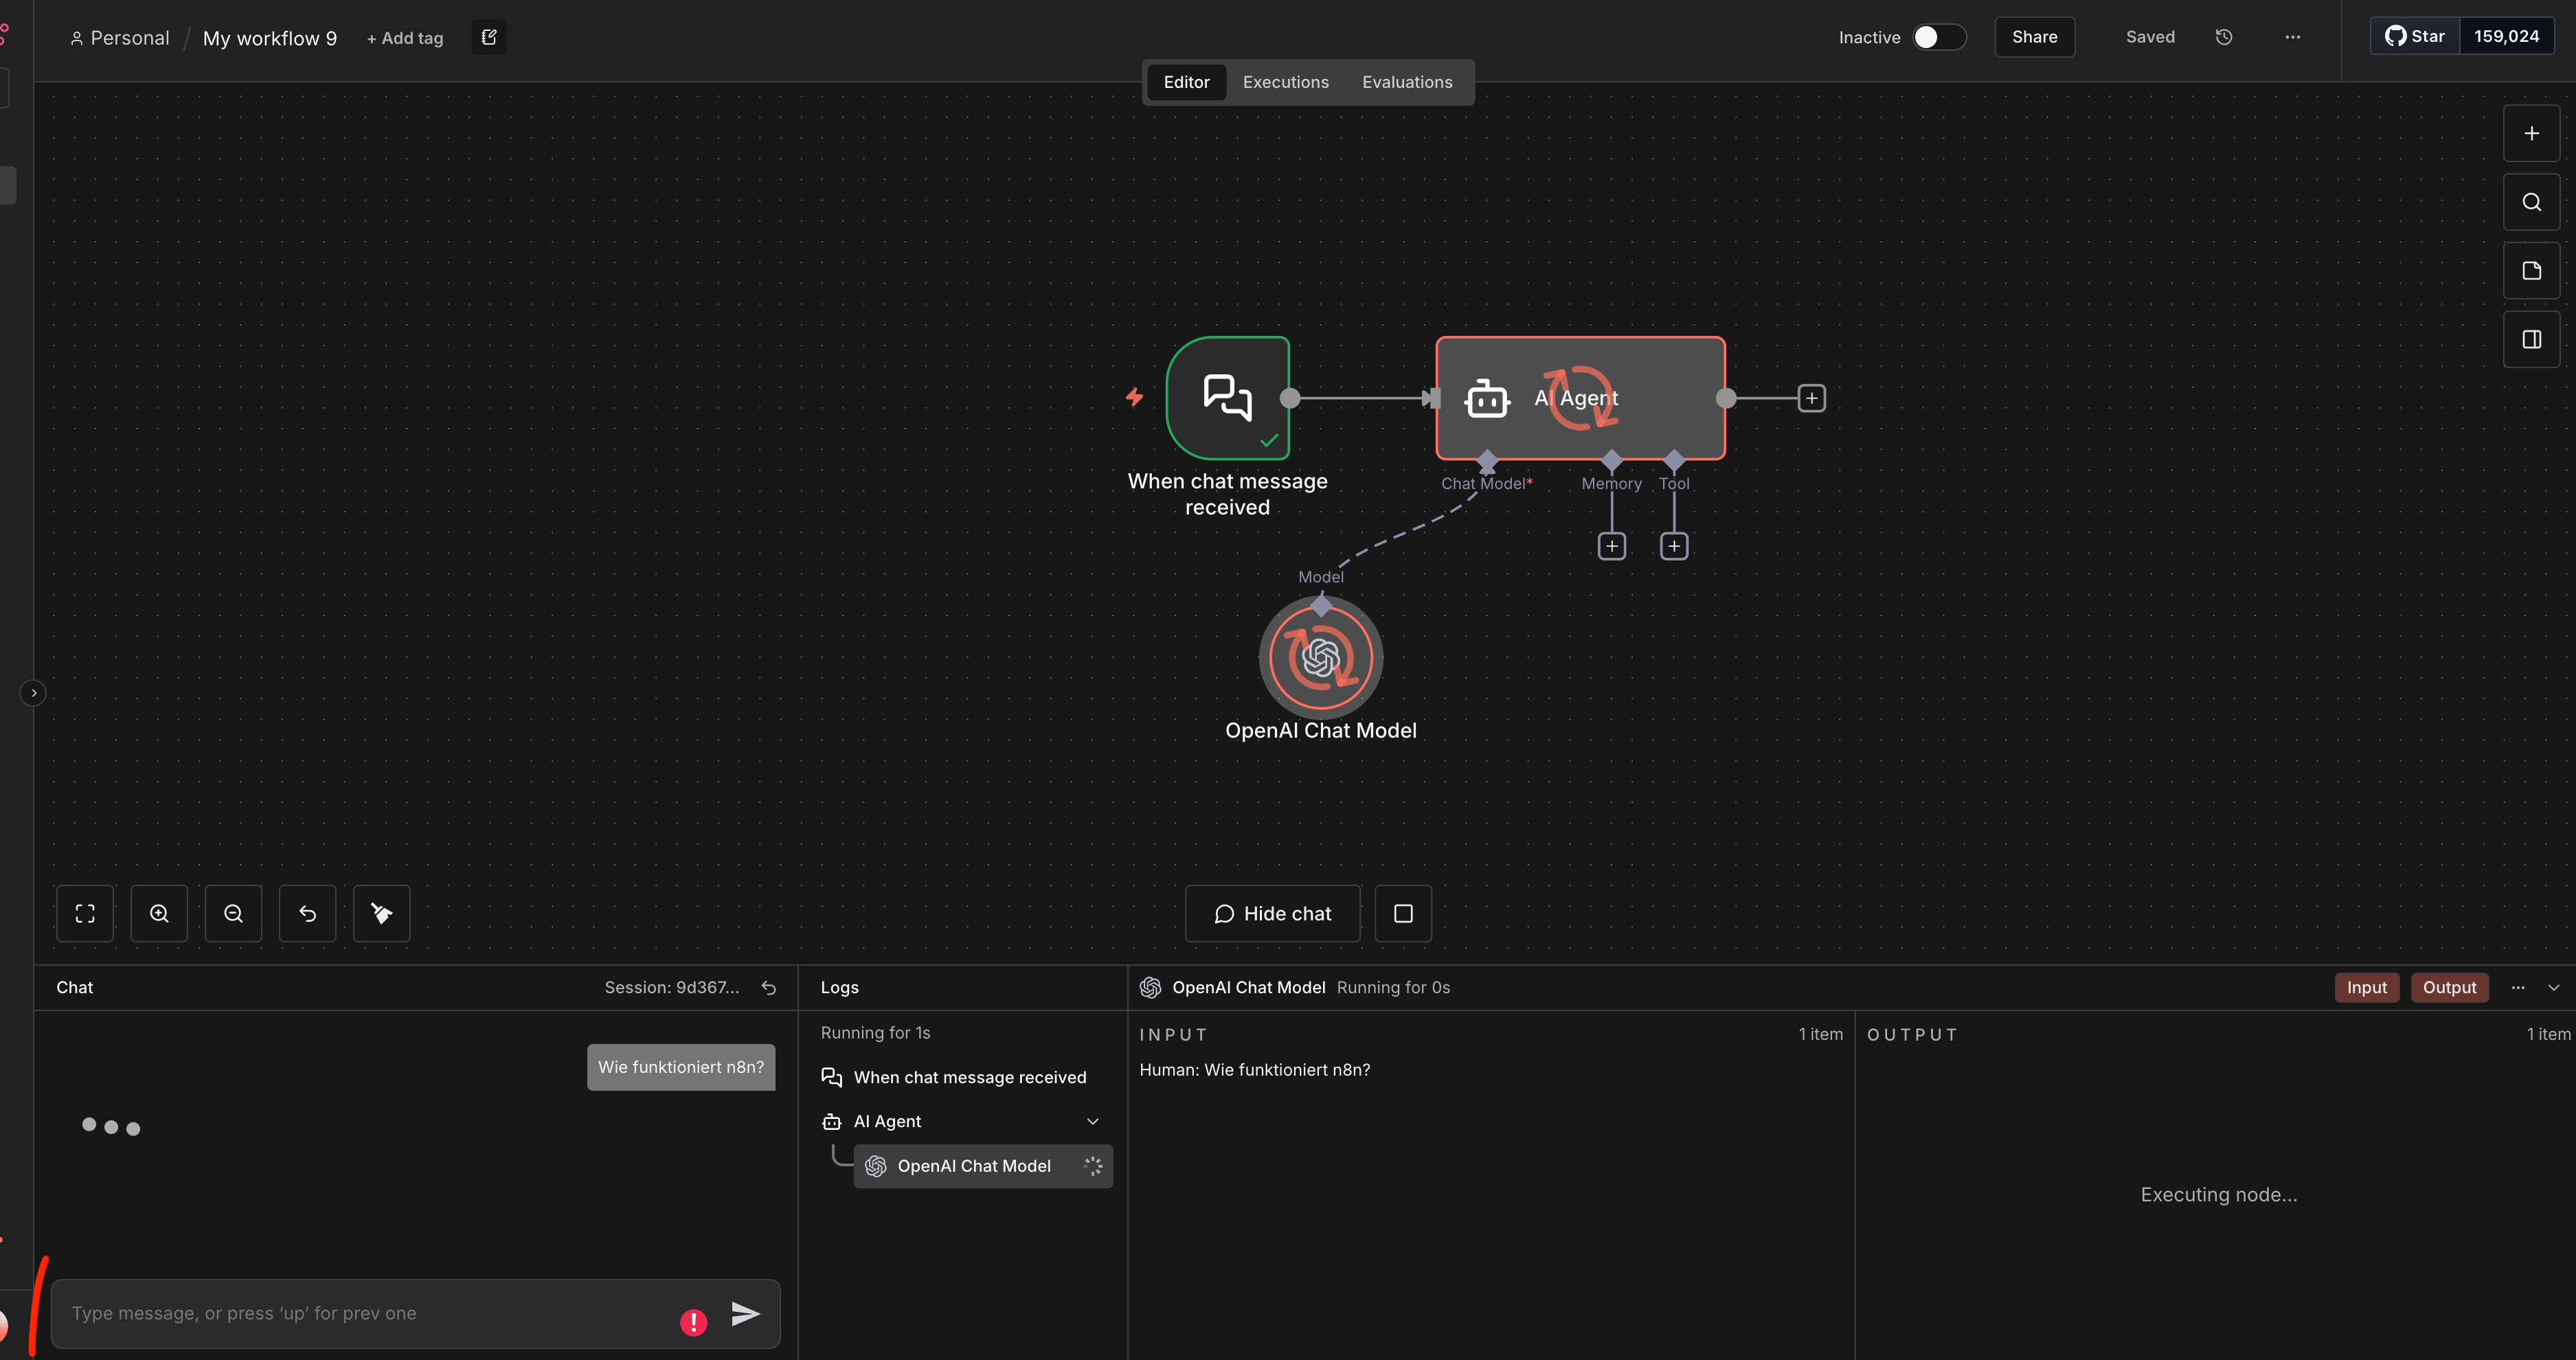The height and width of the screenshot is (1360, 2576).
Task: Expand the left sidebar chevron
Action: [x=33, y=693]
